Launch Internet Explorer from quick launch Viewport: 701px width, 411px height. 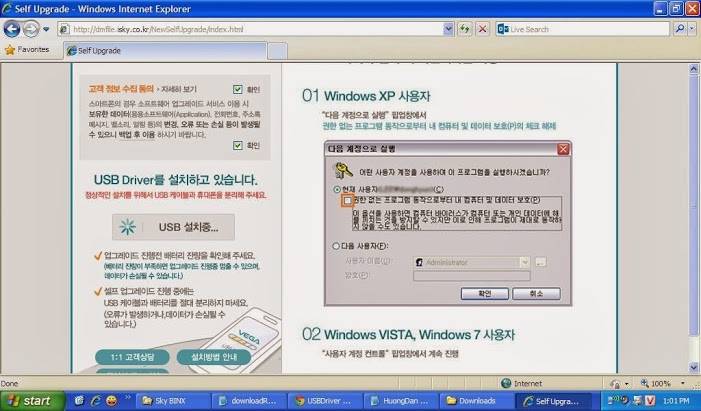[95, 401]
